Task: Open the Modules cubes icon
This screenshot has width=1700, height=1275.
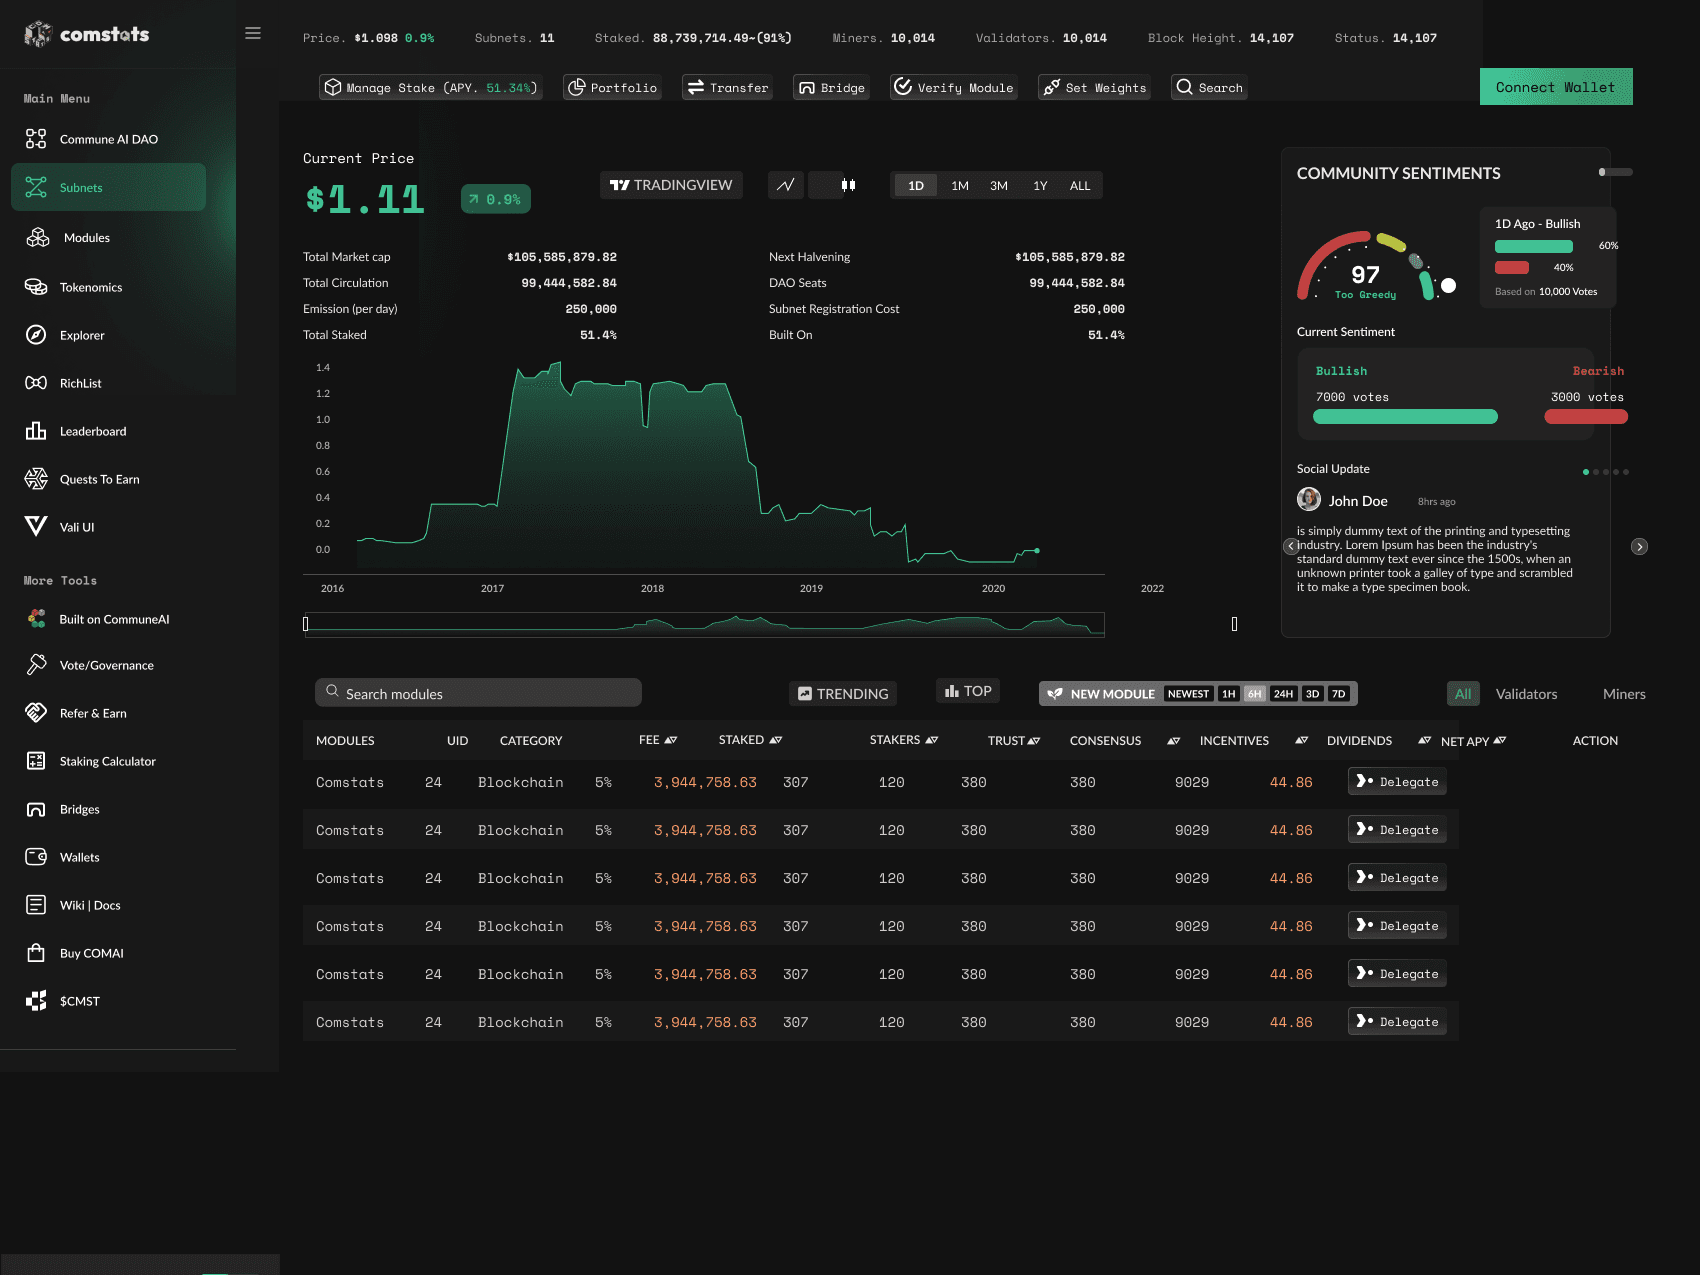Action: click(38, 237)
